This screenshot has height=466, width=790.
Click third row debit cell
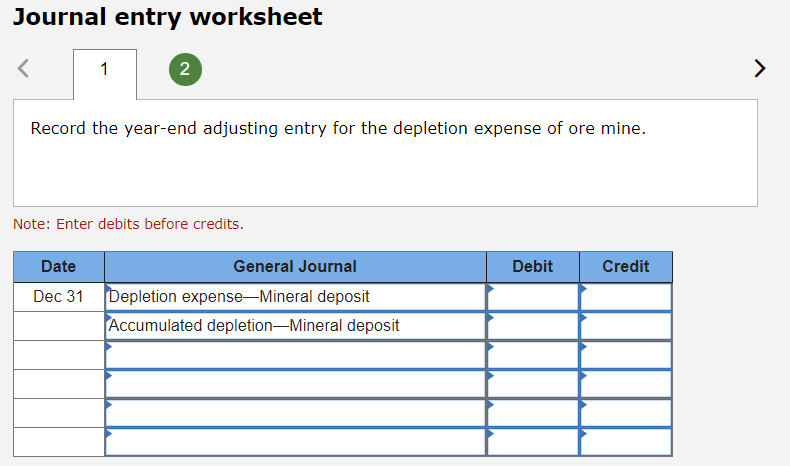[x=533, y=355]
